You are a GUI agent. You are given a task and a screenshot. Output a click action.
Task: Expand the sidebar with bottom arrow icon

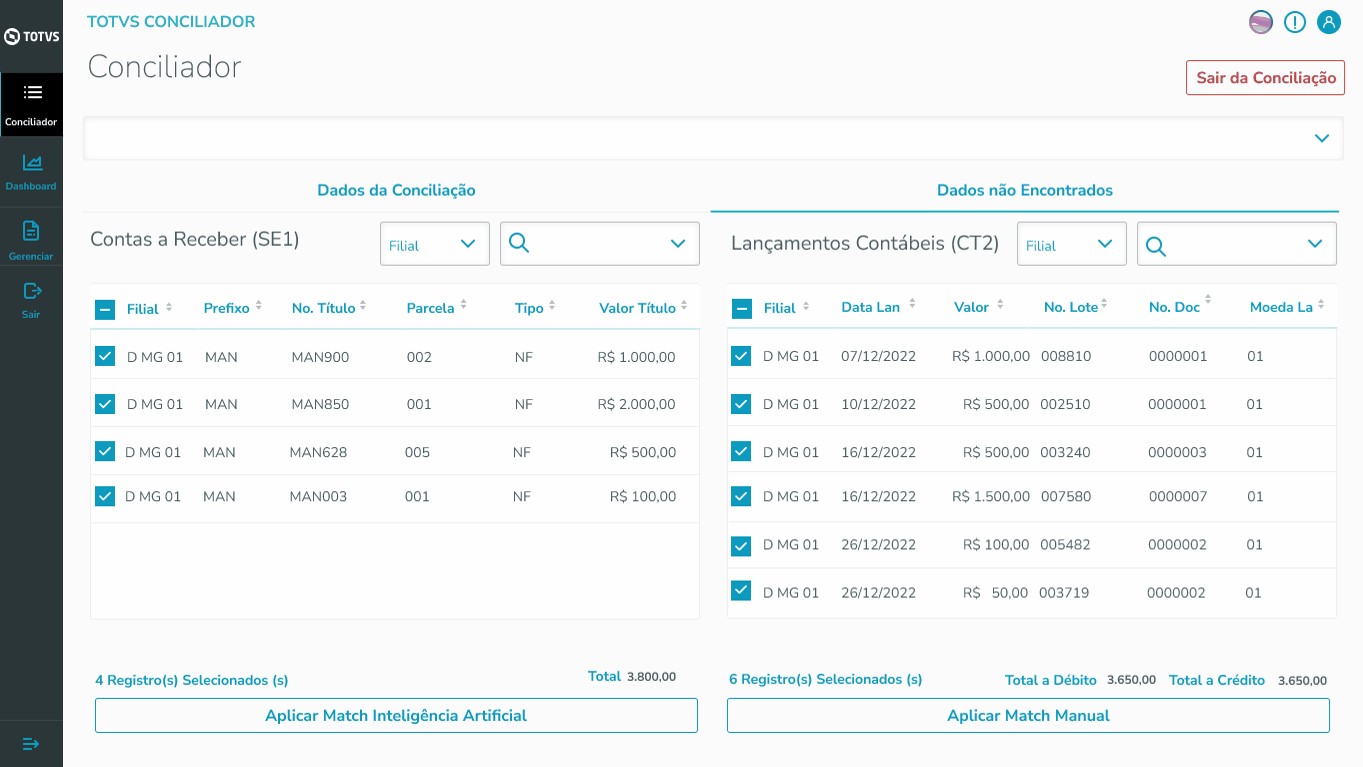click(31, 744)
